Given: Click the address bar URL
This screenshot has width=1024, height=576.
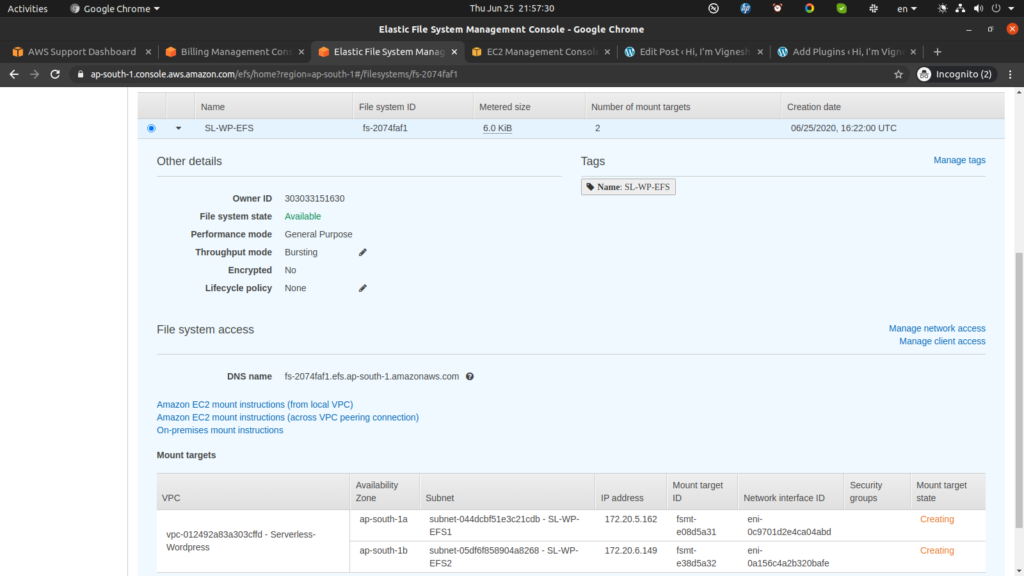Looking at the screenshot, I should [274, 74].
